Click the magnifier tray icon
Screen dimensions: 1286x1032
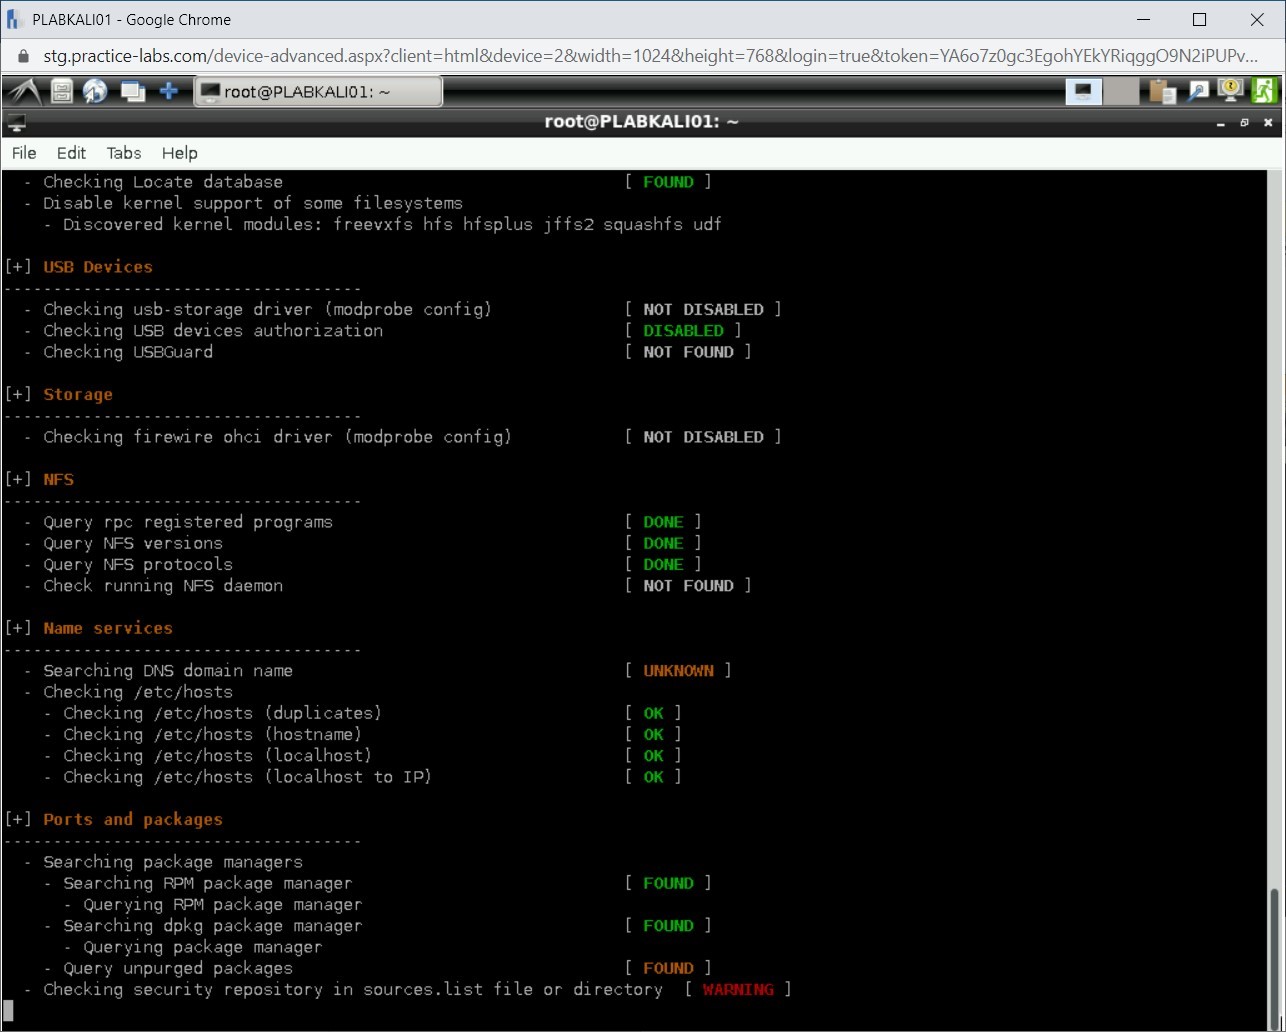pyautogui.click(x=1197, y=92)
